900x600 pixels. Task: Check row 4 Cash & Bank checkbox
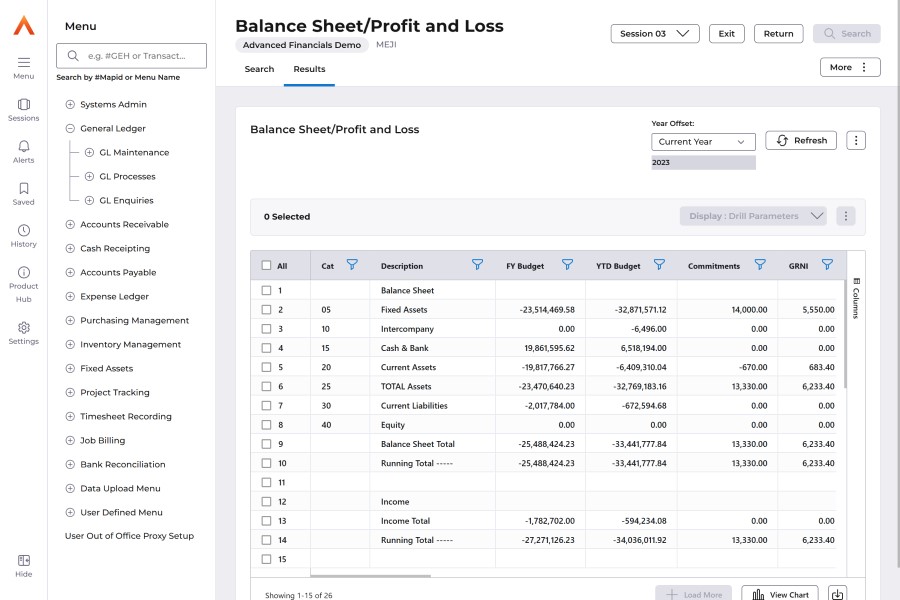(x=266, y=348)
